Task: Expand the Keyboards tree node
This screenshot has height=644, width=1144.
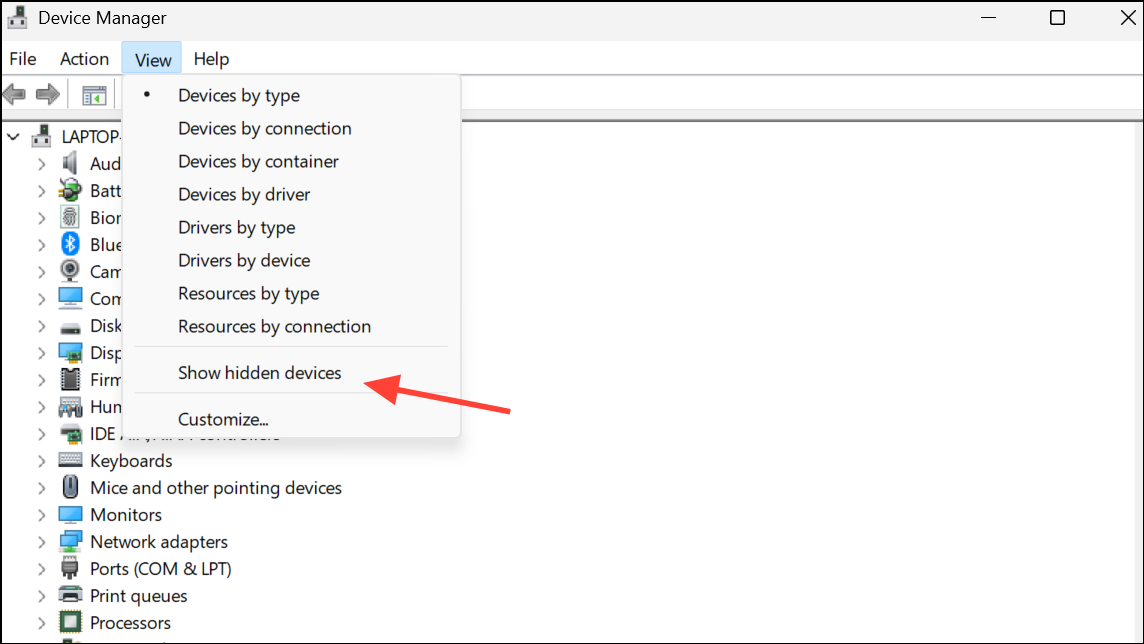Action: pyautogui.click(x=41, y=461)
